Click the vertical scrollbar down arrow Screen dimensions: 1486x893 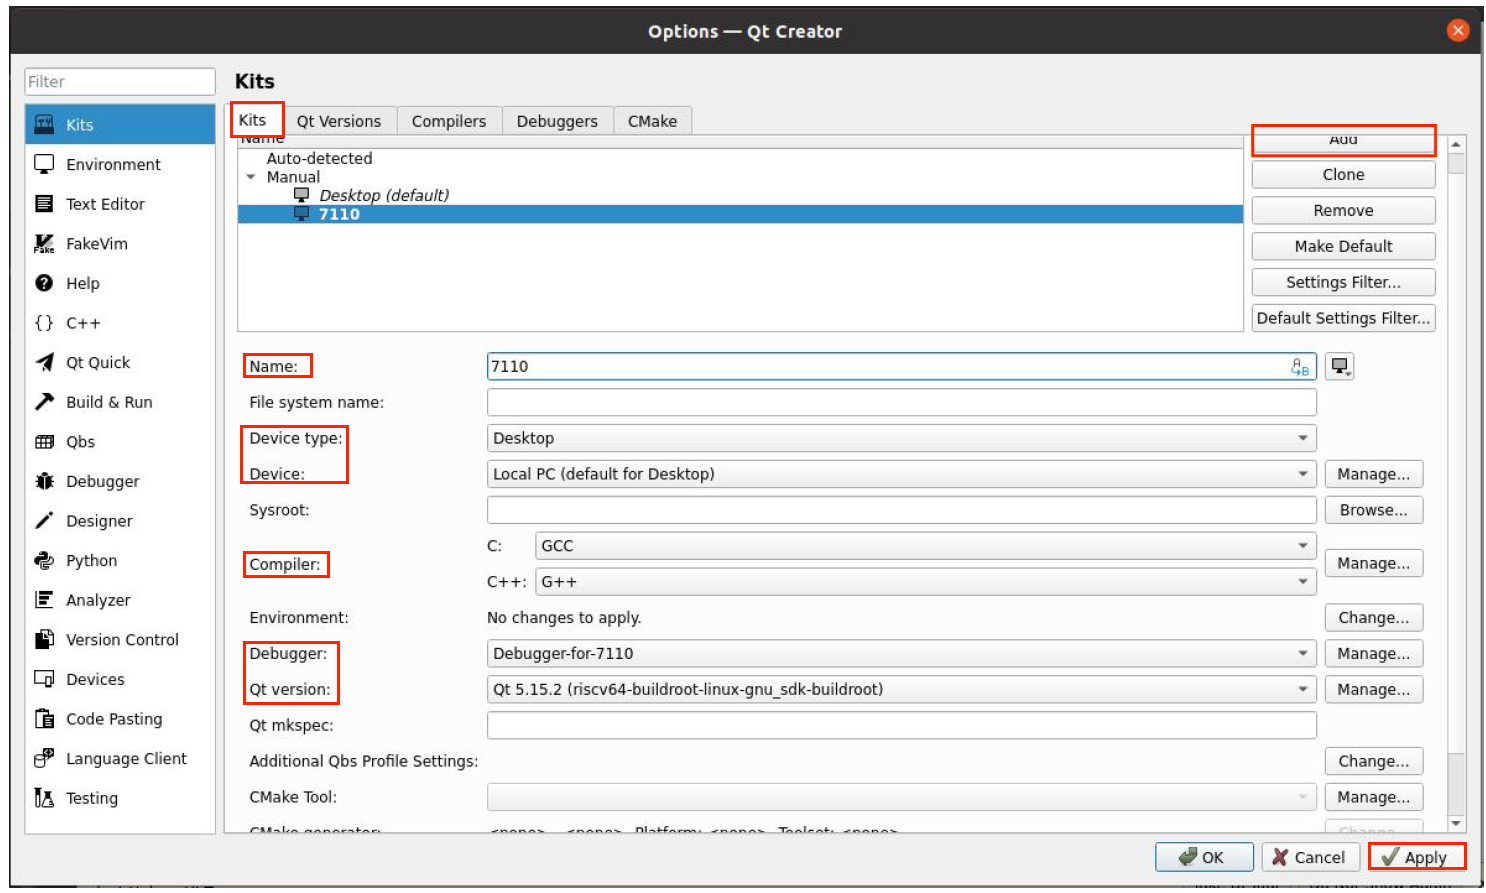(x=1456, y=823)
